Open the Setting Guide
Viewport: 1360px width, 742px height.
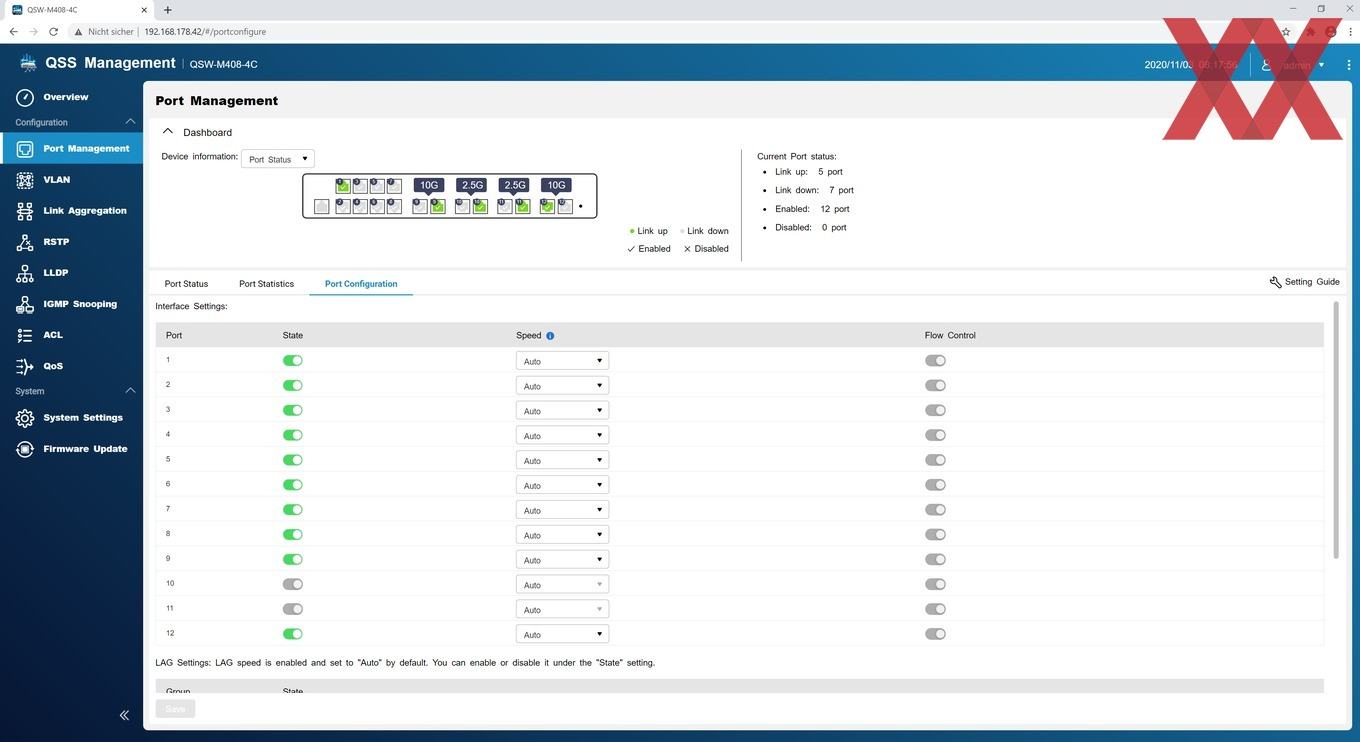pos(1305,282)
